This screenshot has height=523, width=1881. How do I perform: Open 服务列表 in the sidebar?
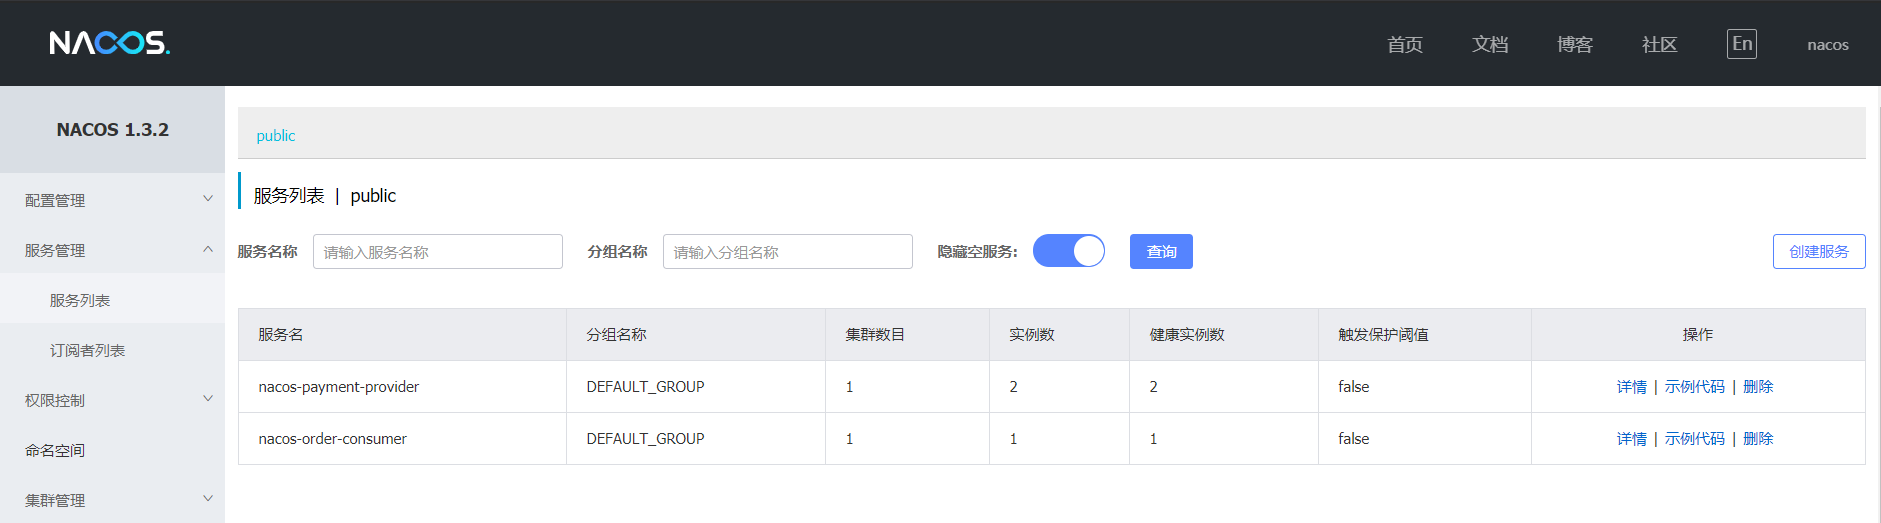click(x=80, y=300)
